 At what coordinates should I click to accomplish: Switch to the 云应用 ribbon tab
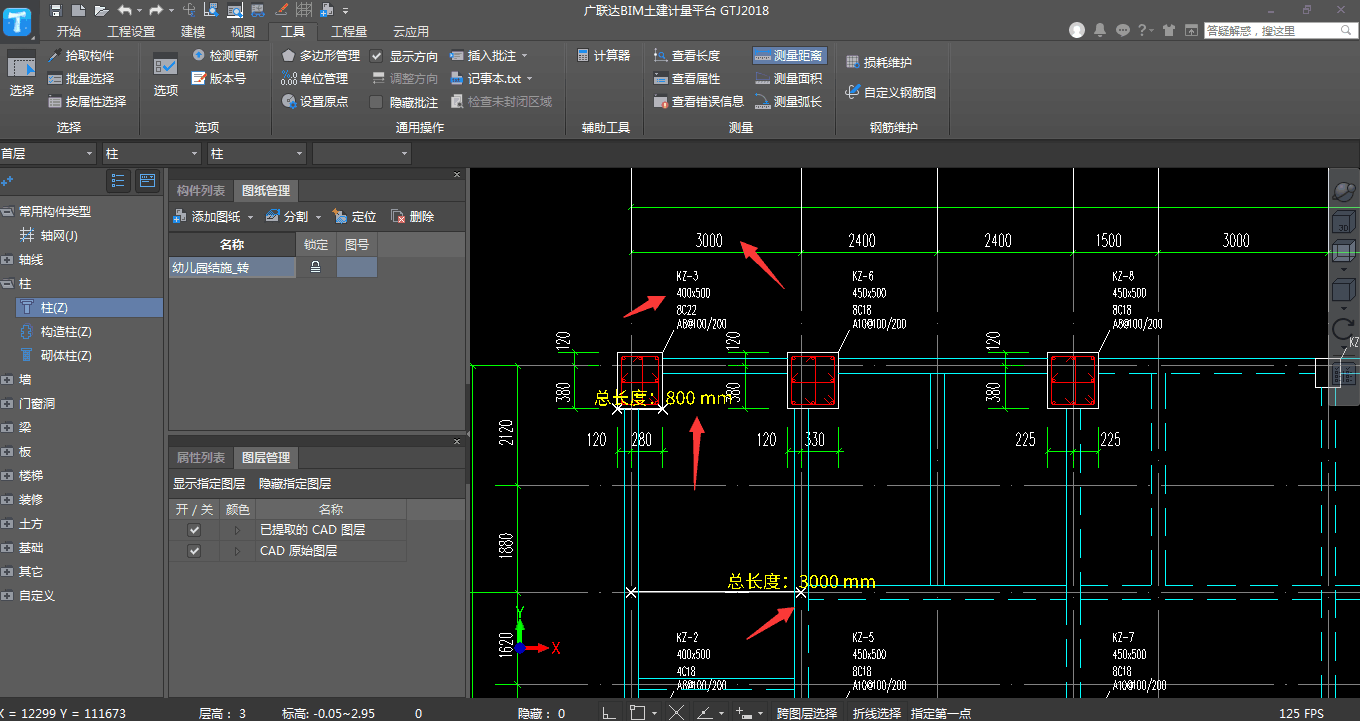(411, 31)
